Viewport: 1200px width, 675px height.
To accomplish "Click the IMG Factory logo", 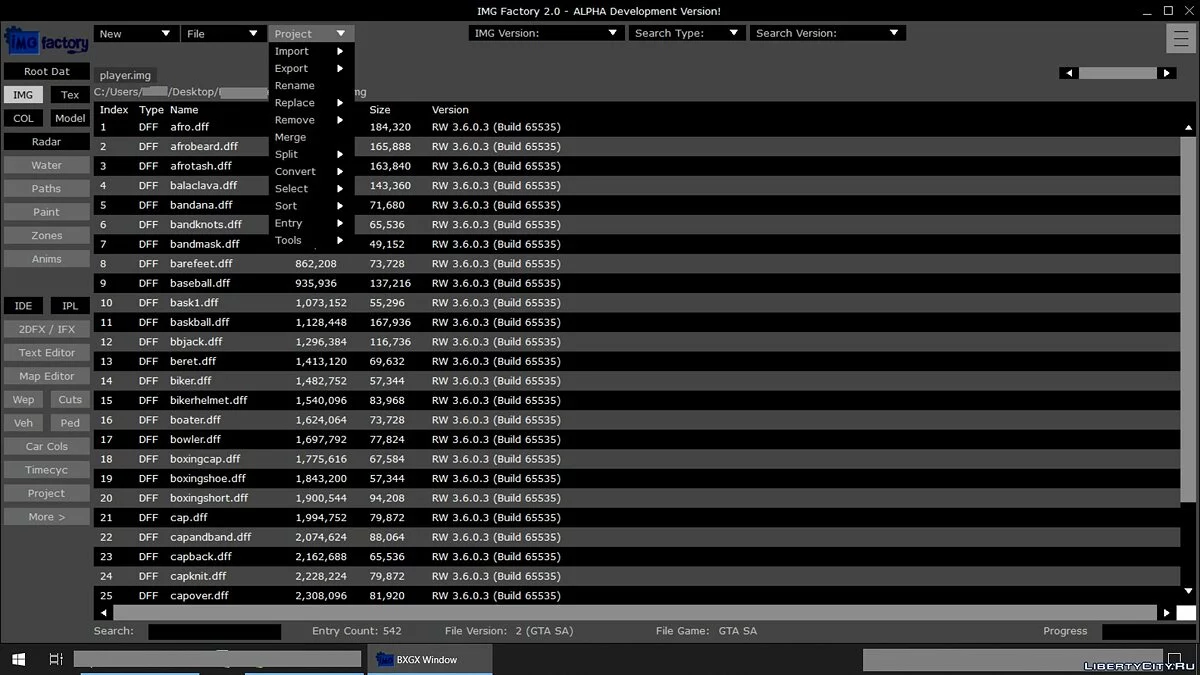I will [x=46, y=43].
